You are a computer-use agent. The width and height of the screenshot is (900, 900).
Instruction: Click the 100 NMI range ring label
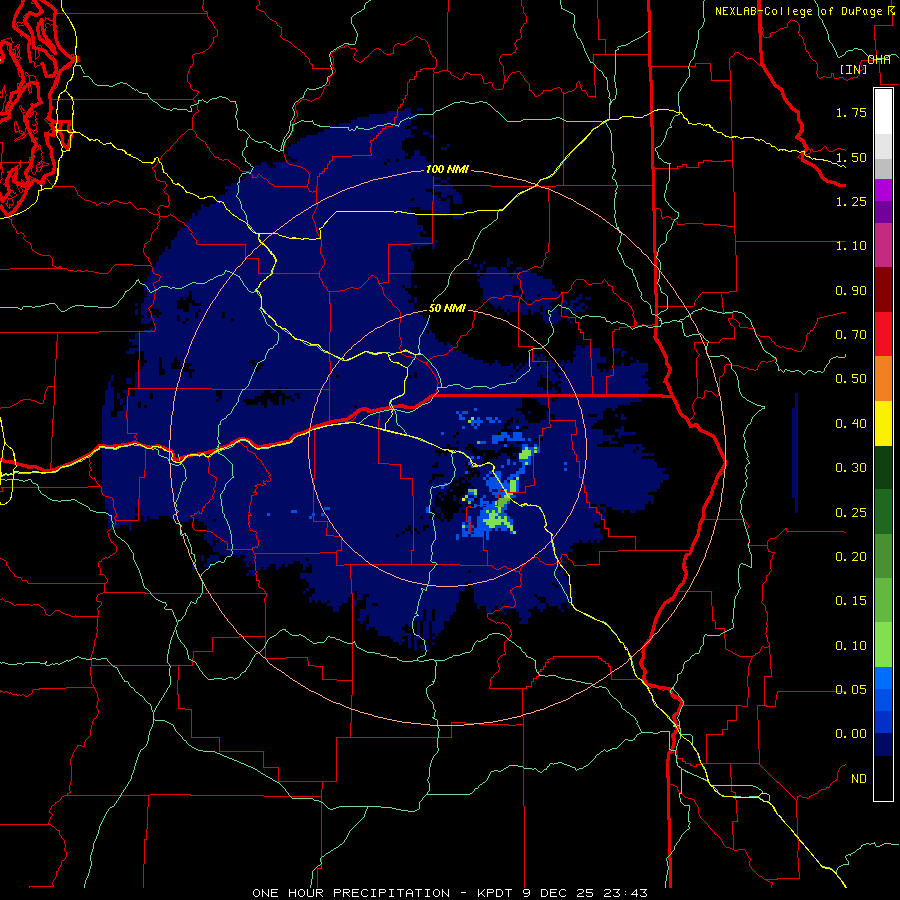click(447, 170)
